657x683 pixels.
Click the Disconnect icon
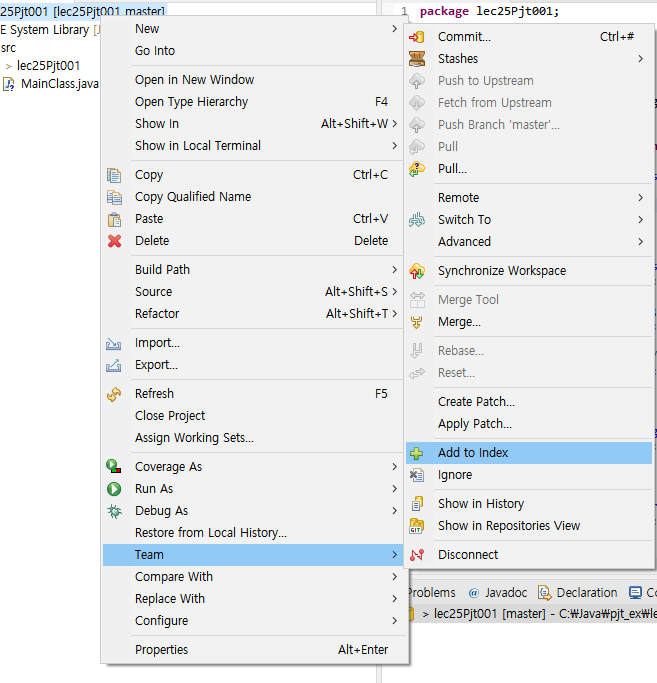(x=417, y=555)
